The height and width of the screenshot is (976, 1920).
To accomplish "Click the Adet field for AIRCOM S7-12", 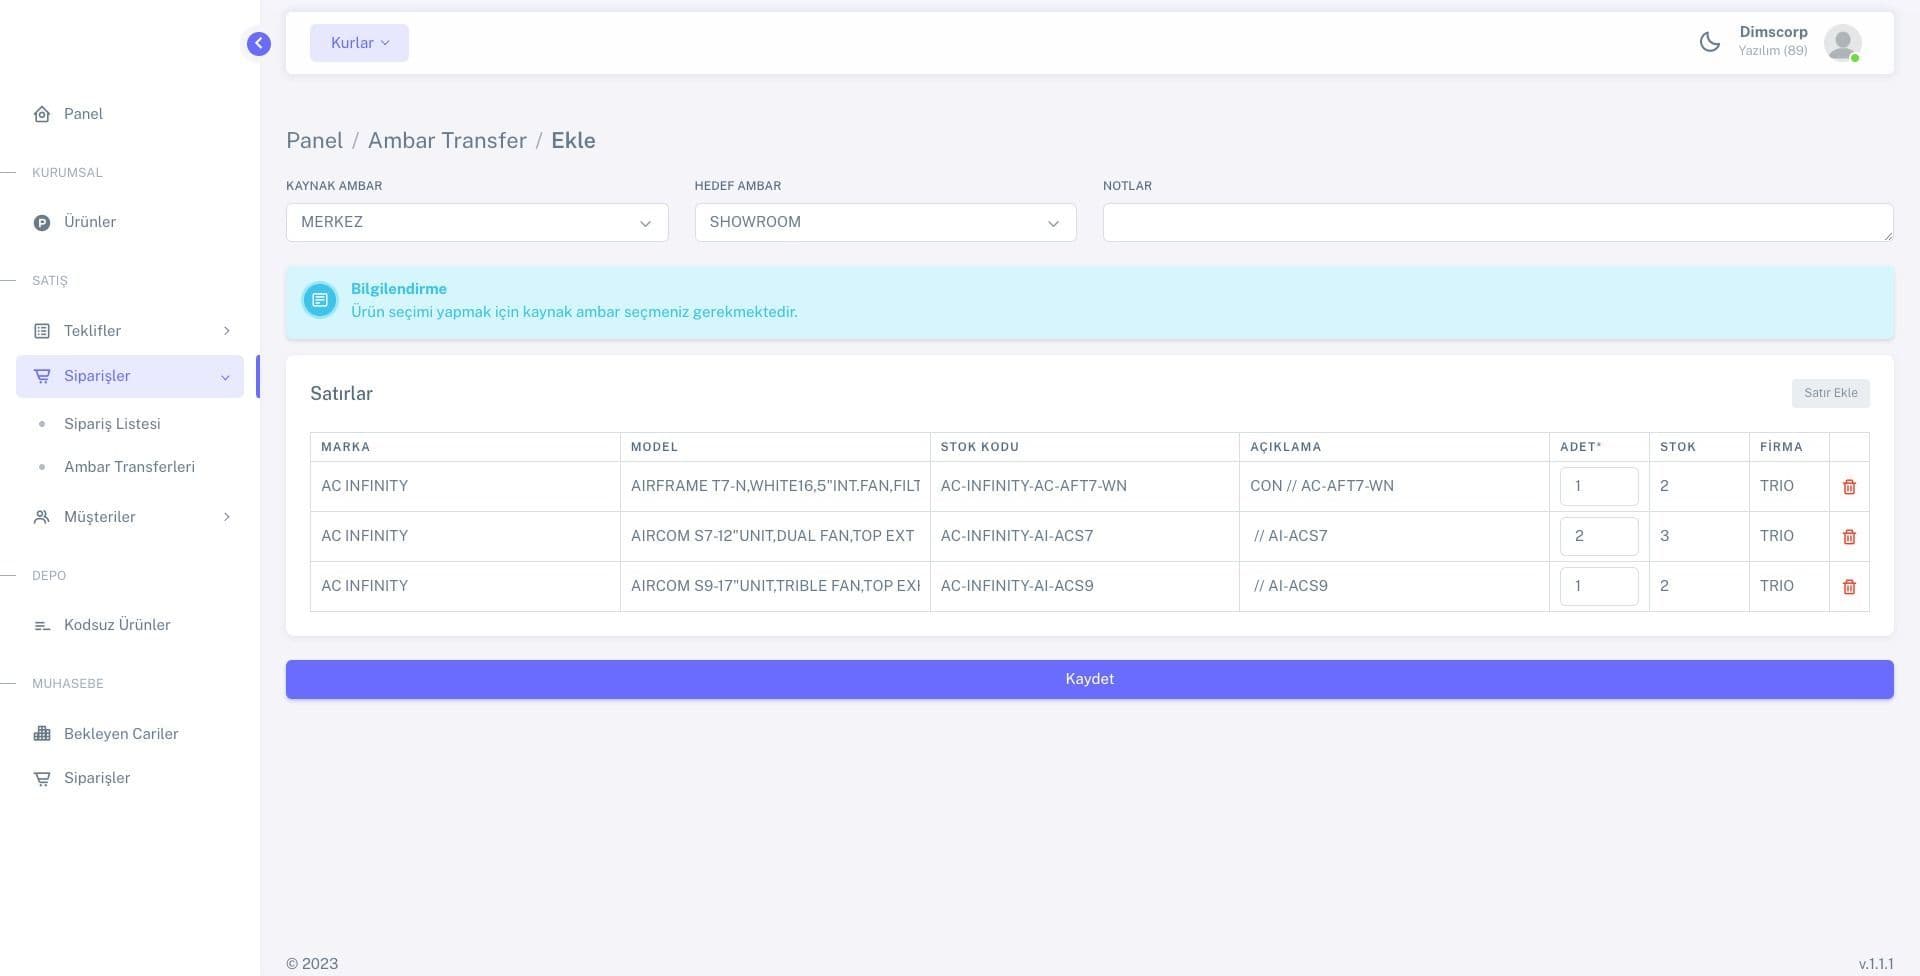I will 1598,536.
